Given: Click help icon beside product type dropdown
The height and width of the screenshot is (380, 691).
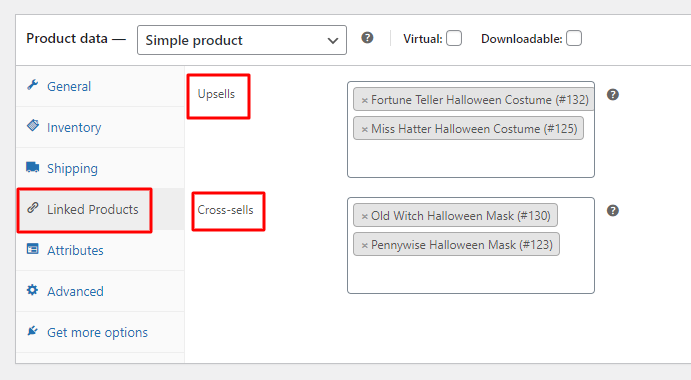Looking at the screenshot, I should [x=367, y=38].
